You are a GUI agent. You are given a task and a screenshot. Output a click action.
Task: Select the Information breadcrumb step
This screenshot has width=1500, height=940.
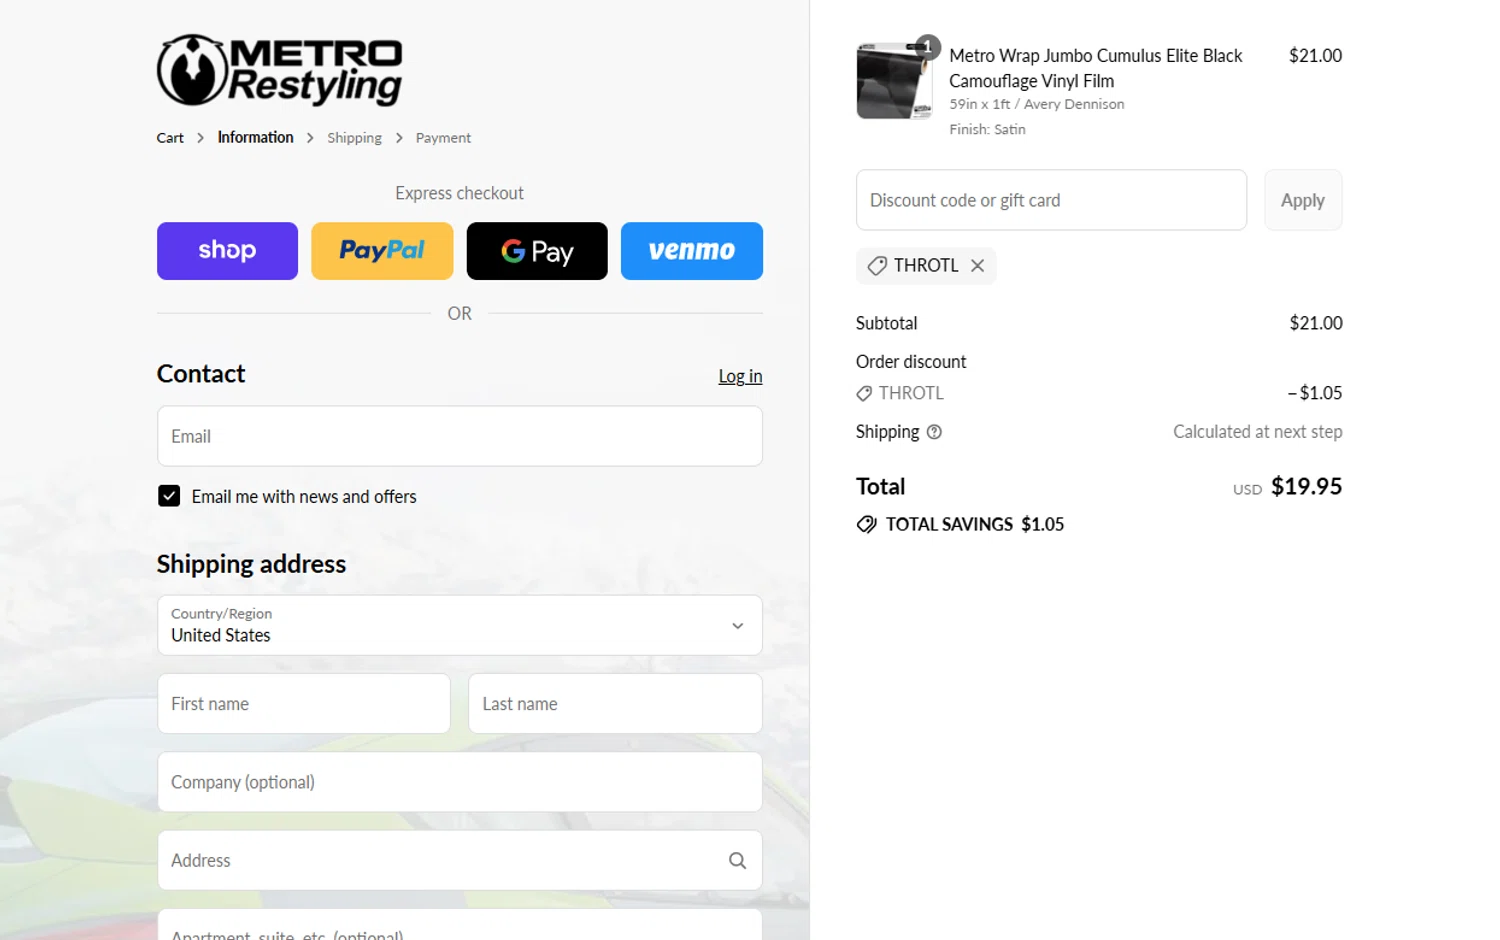(x=256, y=137)
